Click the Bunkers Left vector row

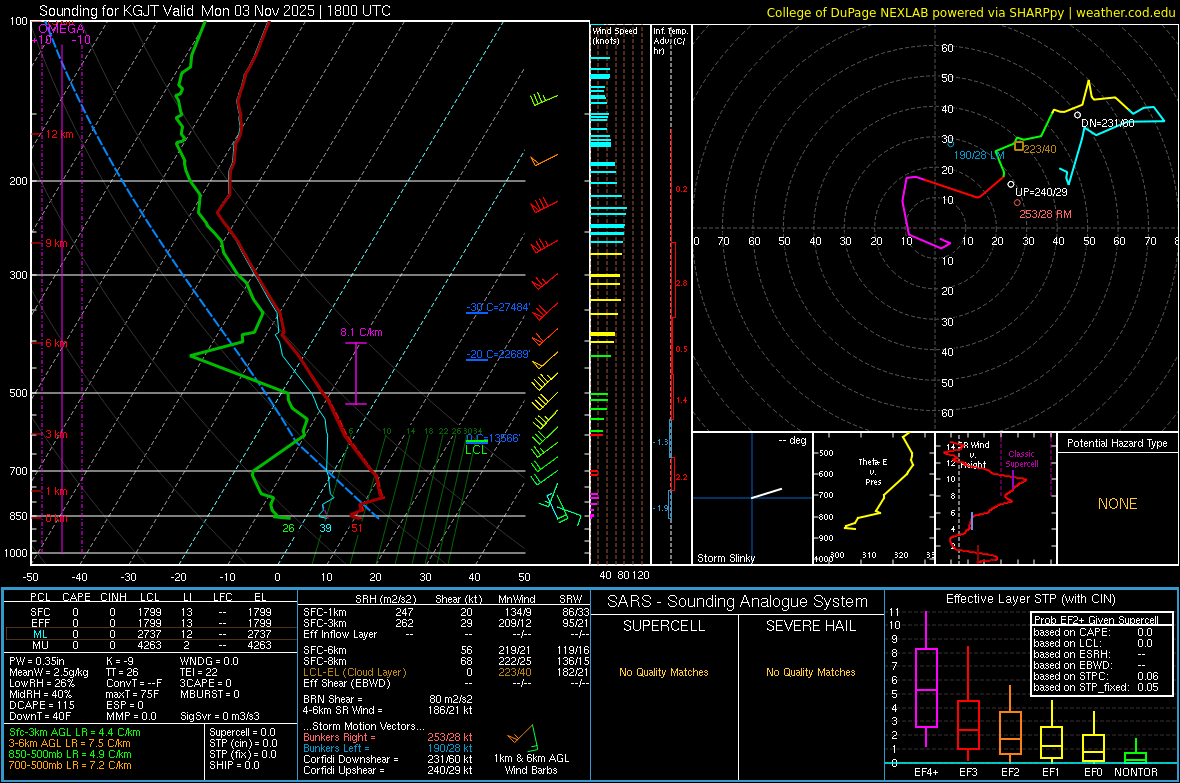pyautogui.click(x=387, y=748)
